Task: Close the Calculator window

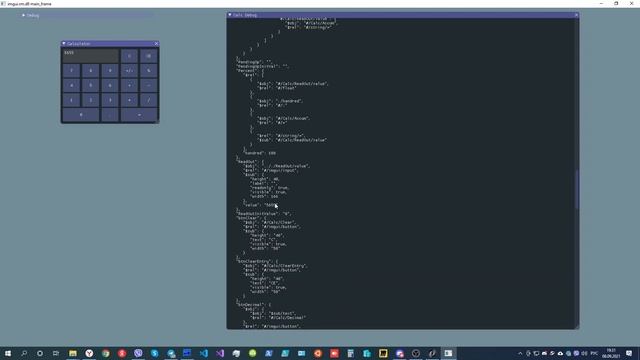Action: [156, 43]
